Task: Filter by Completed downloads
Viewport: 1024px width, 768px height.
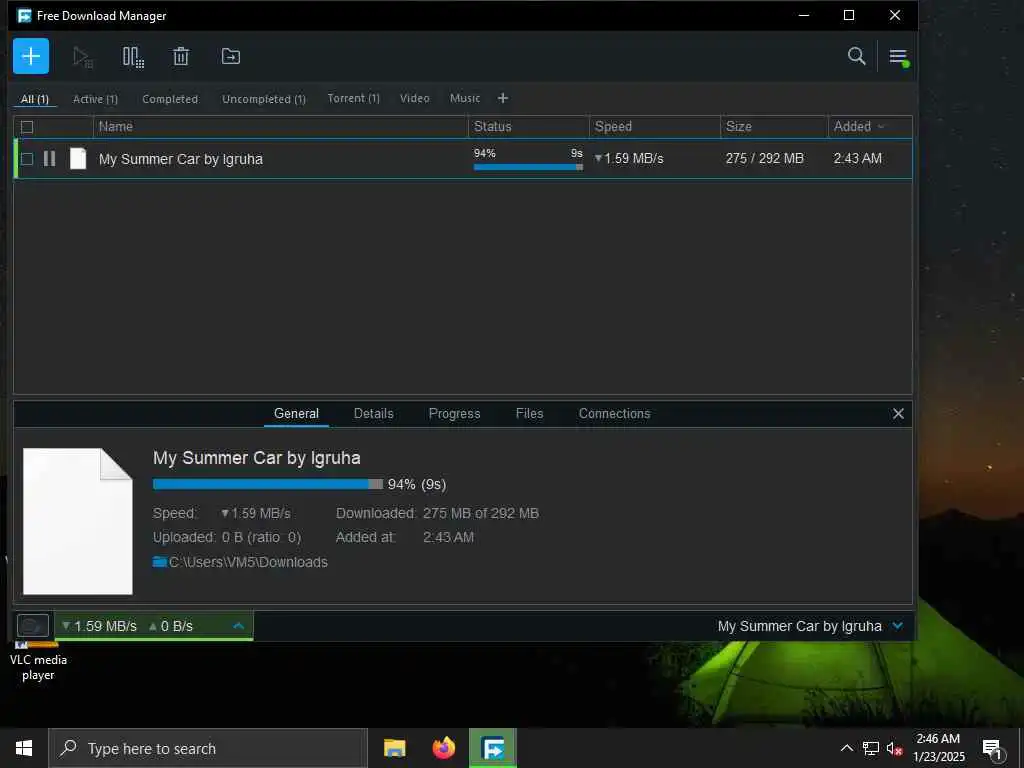Action: 170,99
